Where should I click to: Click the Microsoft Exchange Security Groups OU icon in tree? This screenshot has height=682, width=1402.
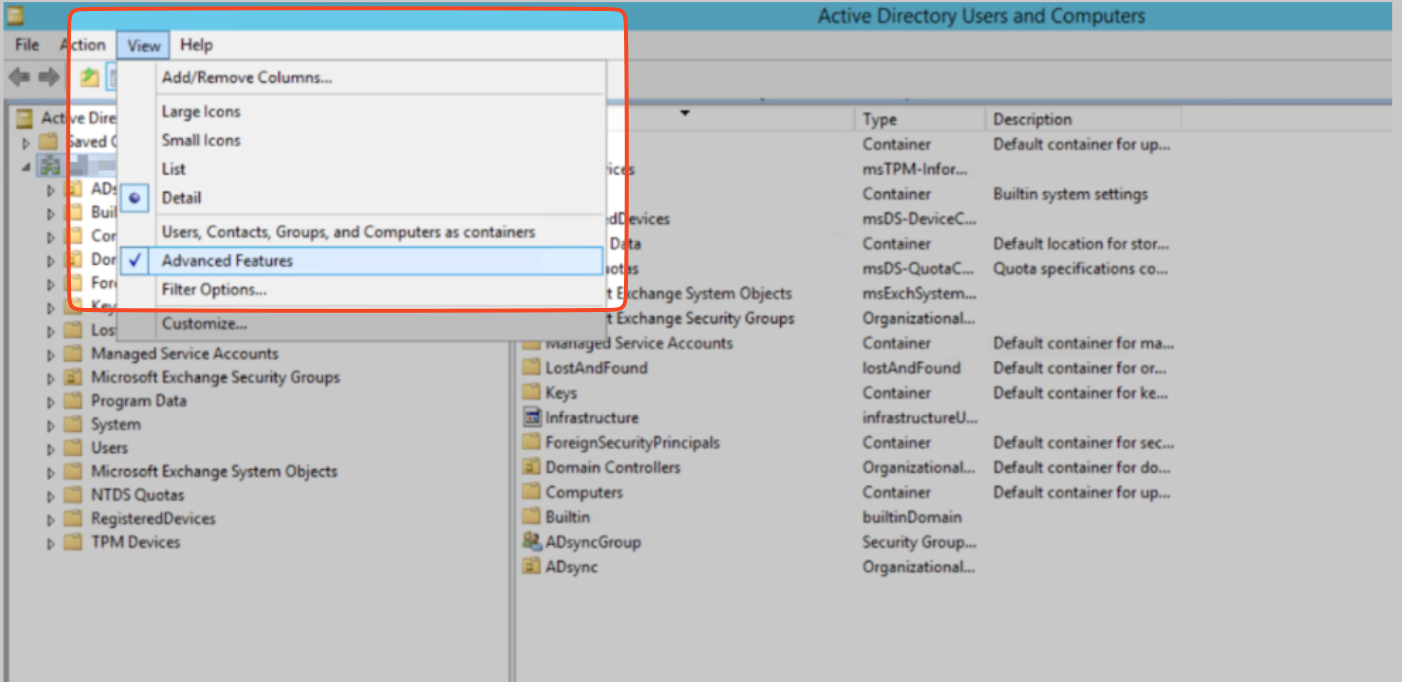pos(73,377)
